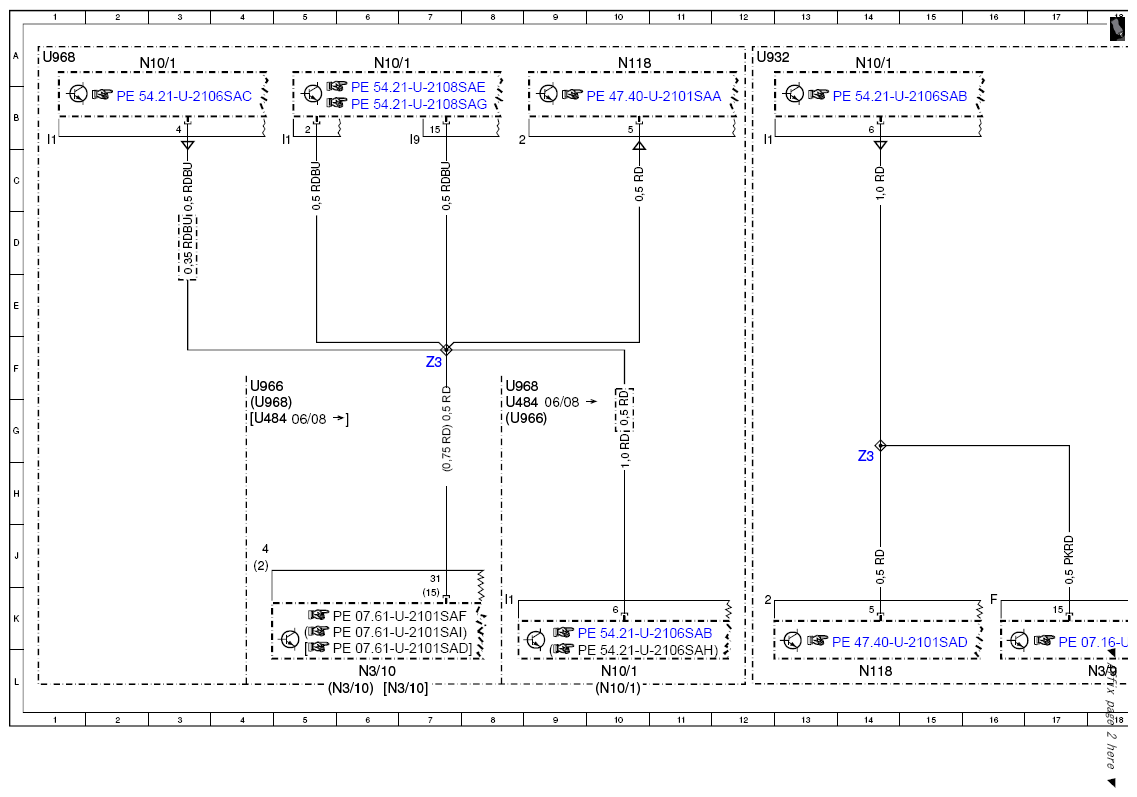Click the PE 07.61-U-2101SAF reference text
This screenshot has width=1137, height=797.
(x=400, y=616)
